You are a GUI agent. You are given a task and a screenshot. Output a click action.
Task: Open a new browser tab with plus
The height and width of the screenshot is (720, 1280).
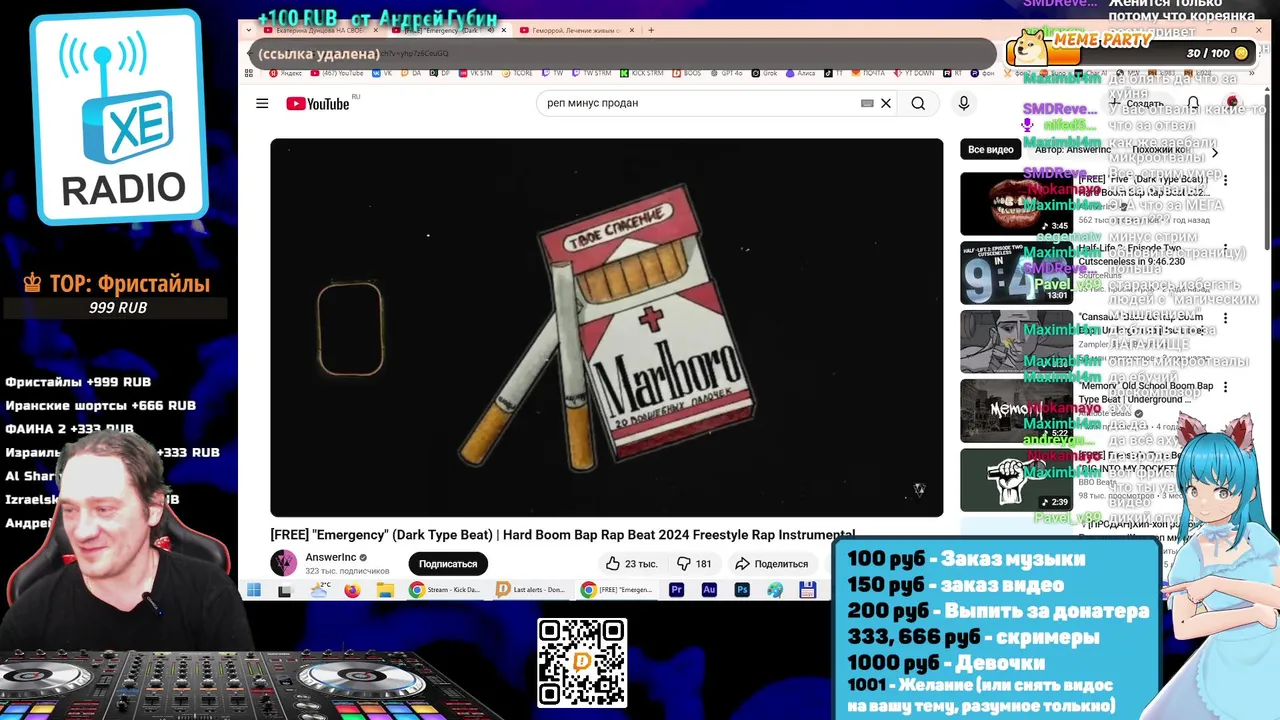coord(651,30)
